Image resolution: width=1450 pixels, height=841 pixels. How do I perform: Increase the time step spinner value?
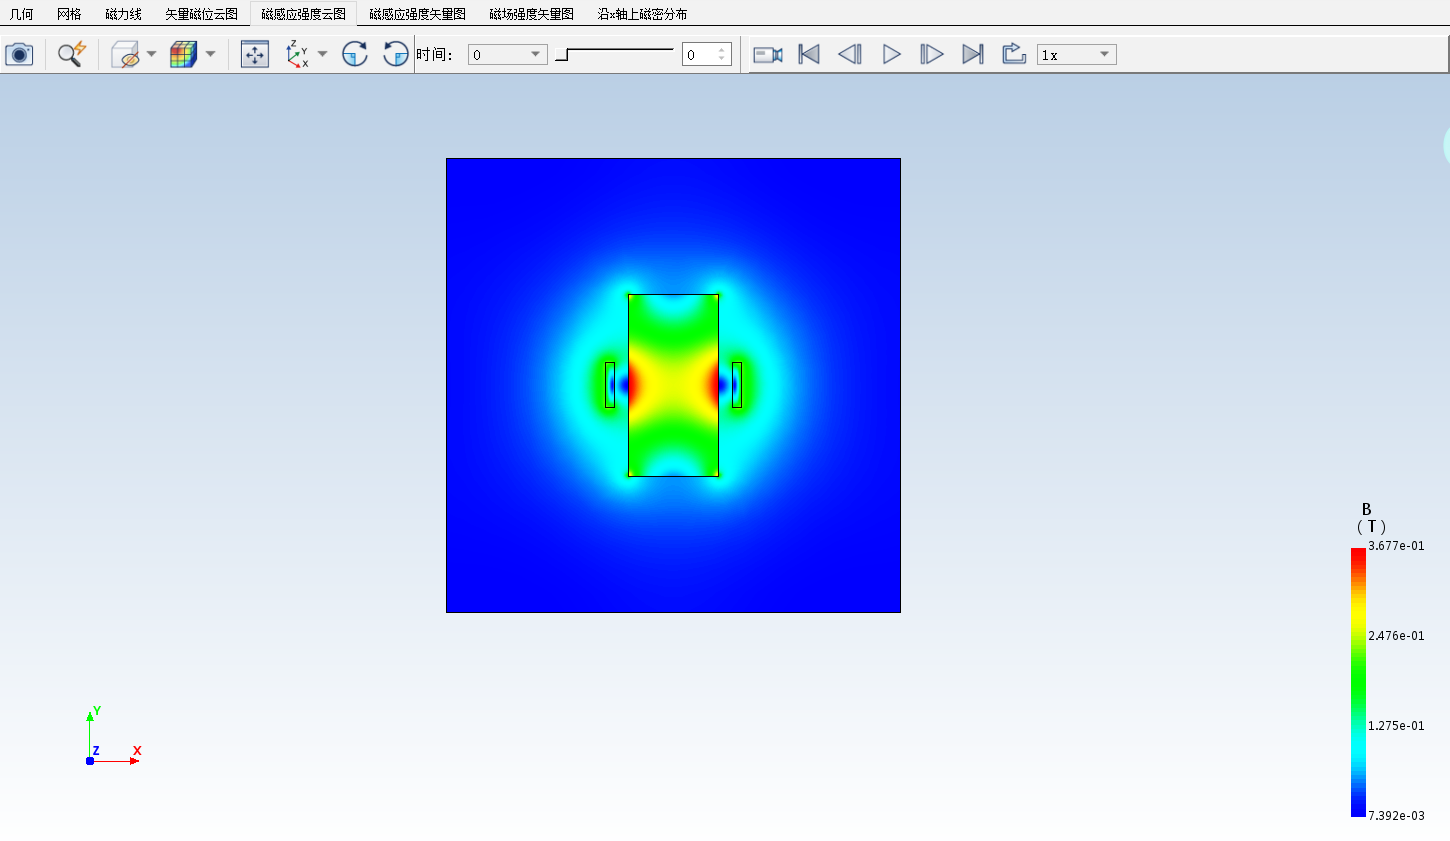coord(722,50)
